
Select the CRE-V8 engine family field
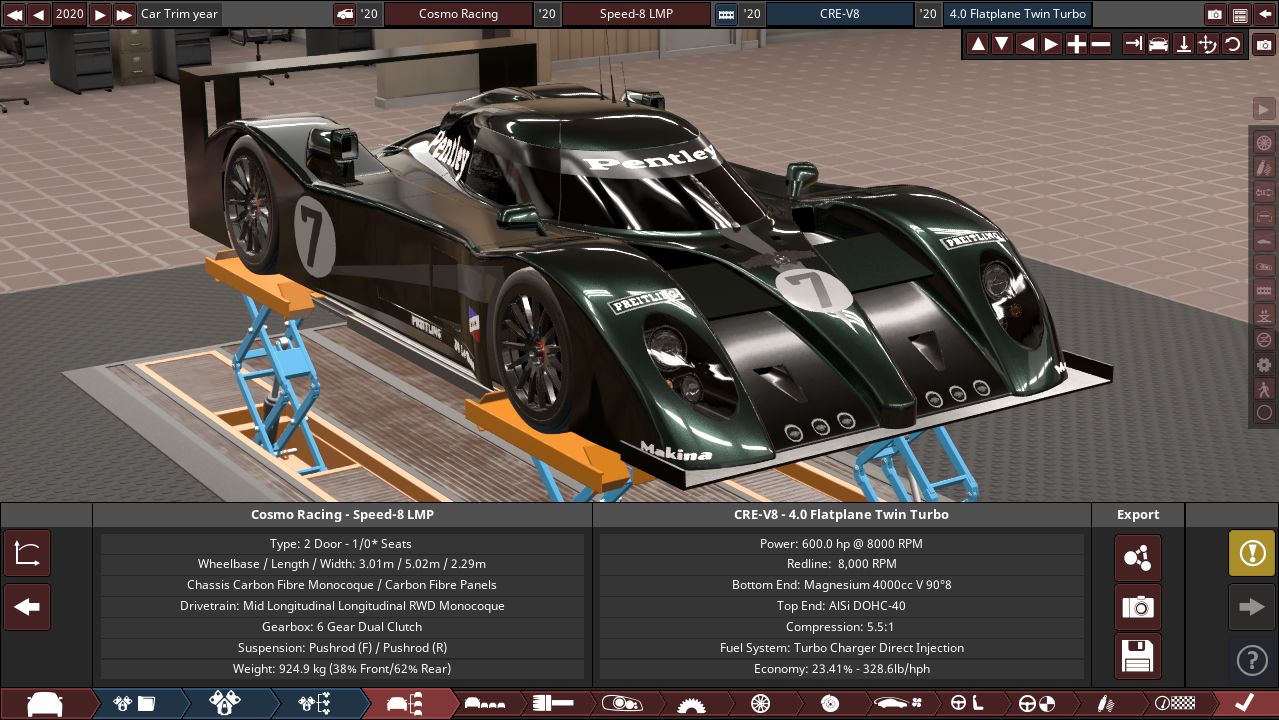[x=839, y=14]
